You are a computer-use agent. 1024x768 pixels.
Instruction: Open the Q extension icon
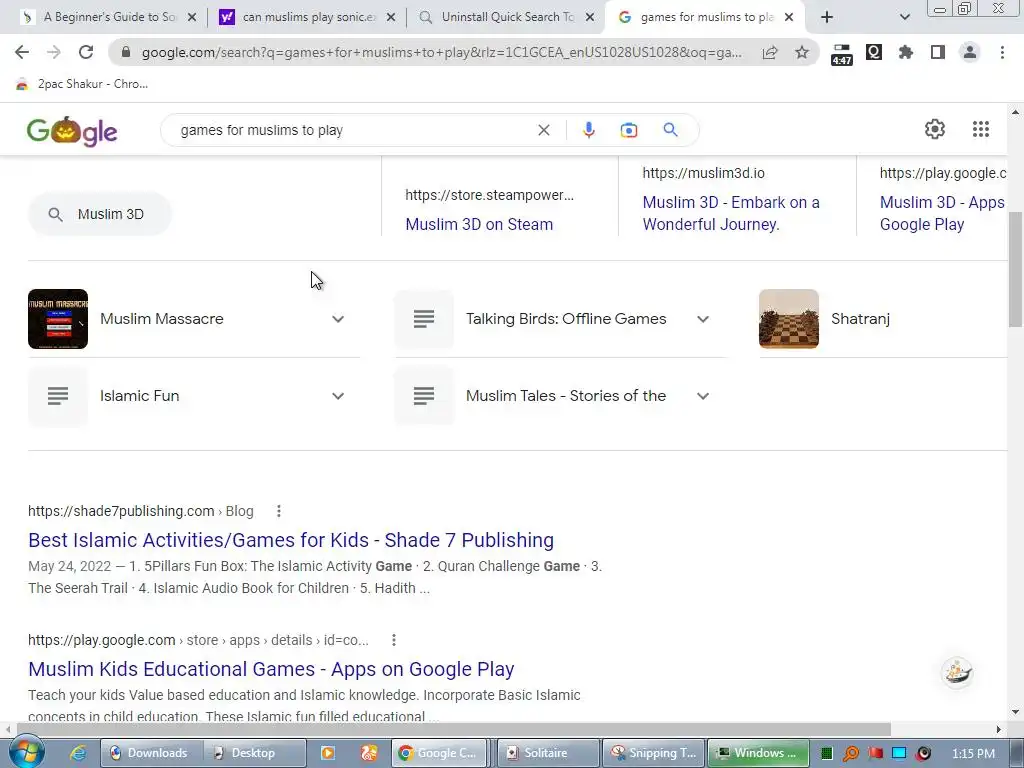point(874,52)
